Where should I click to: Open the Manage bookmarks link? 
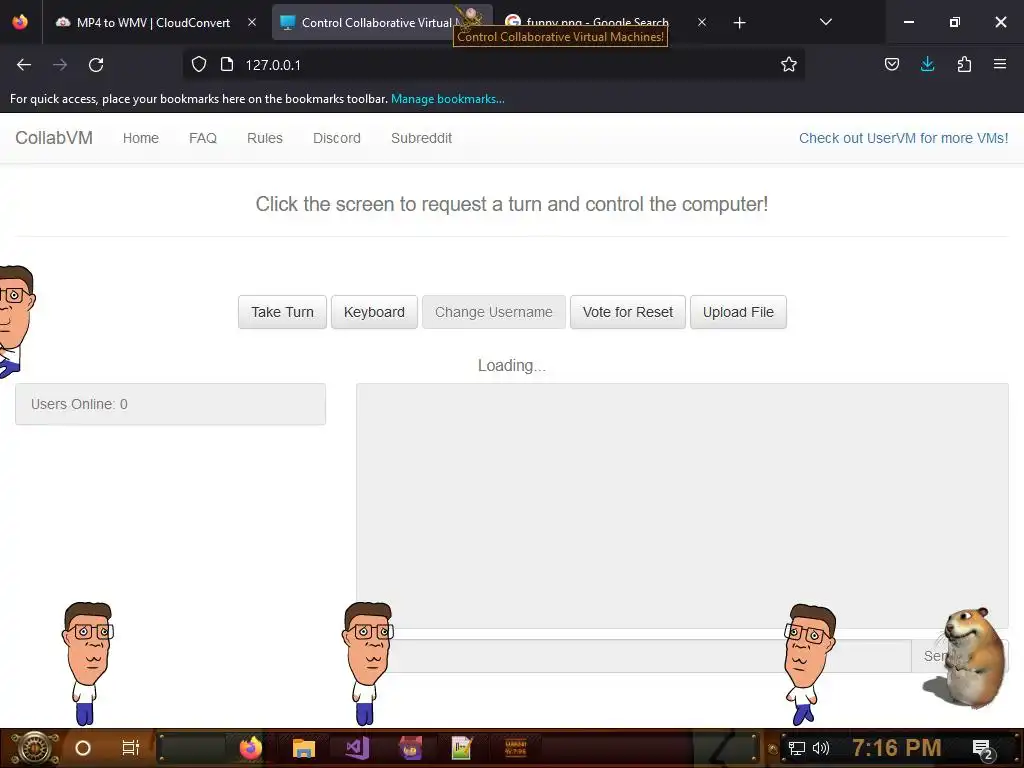point(447,99)
